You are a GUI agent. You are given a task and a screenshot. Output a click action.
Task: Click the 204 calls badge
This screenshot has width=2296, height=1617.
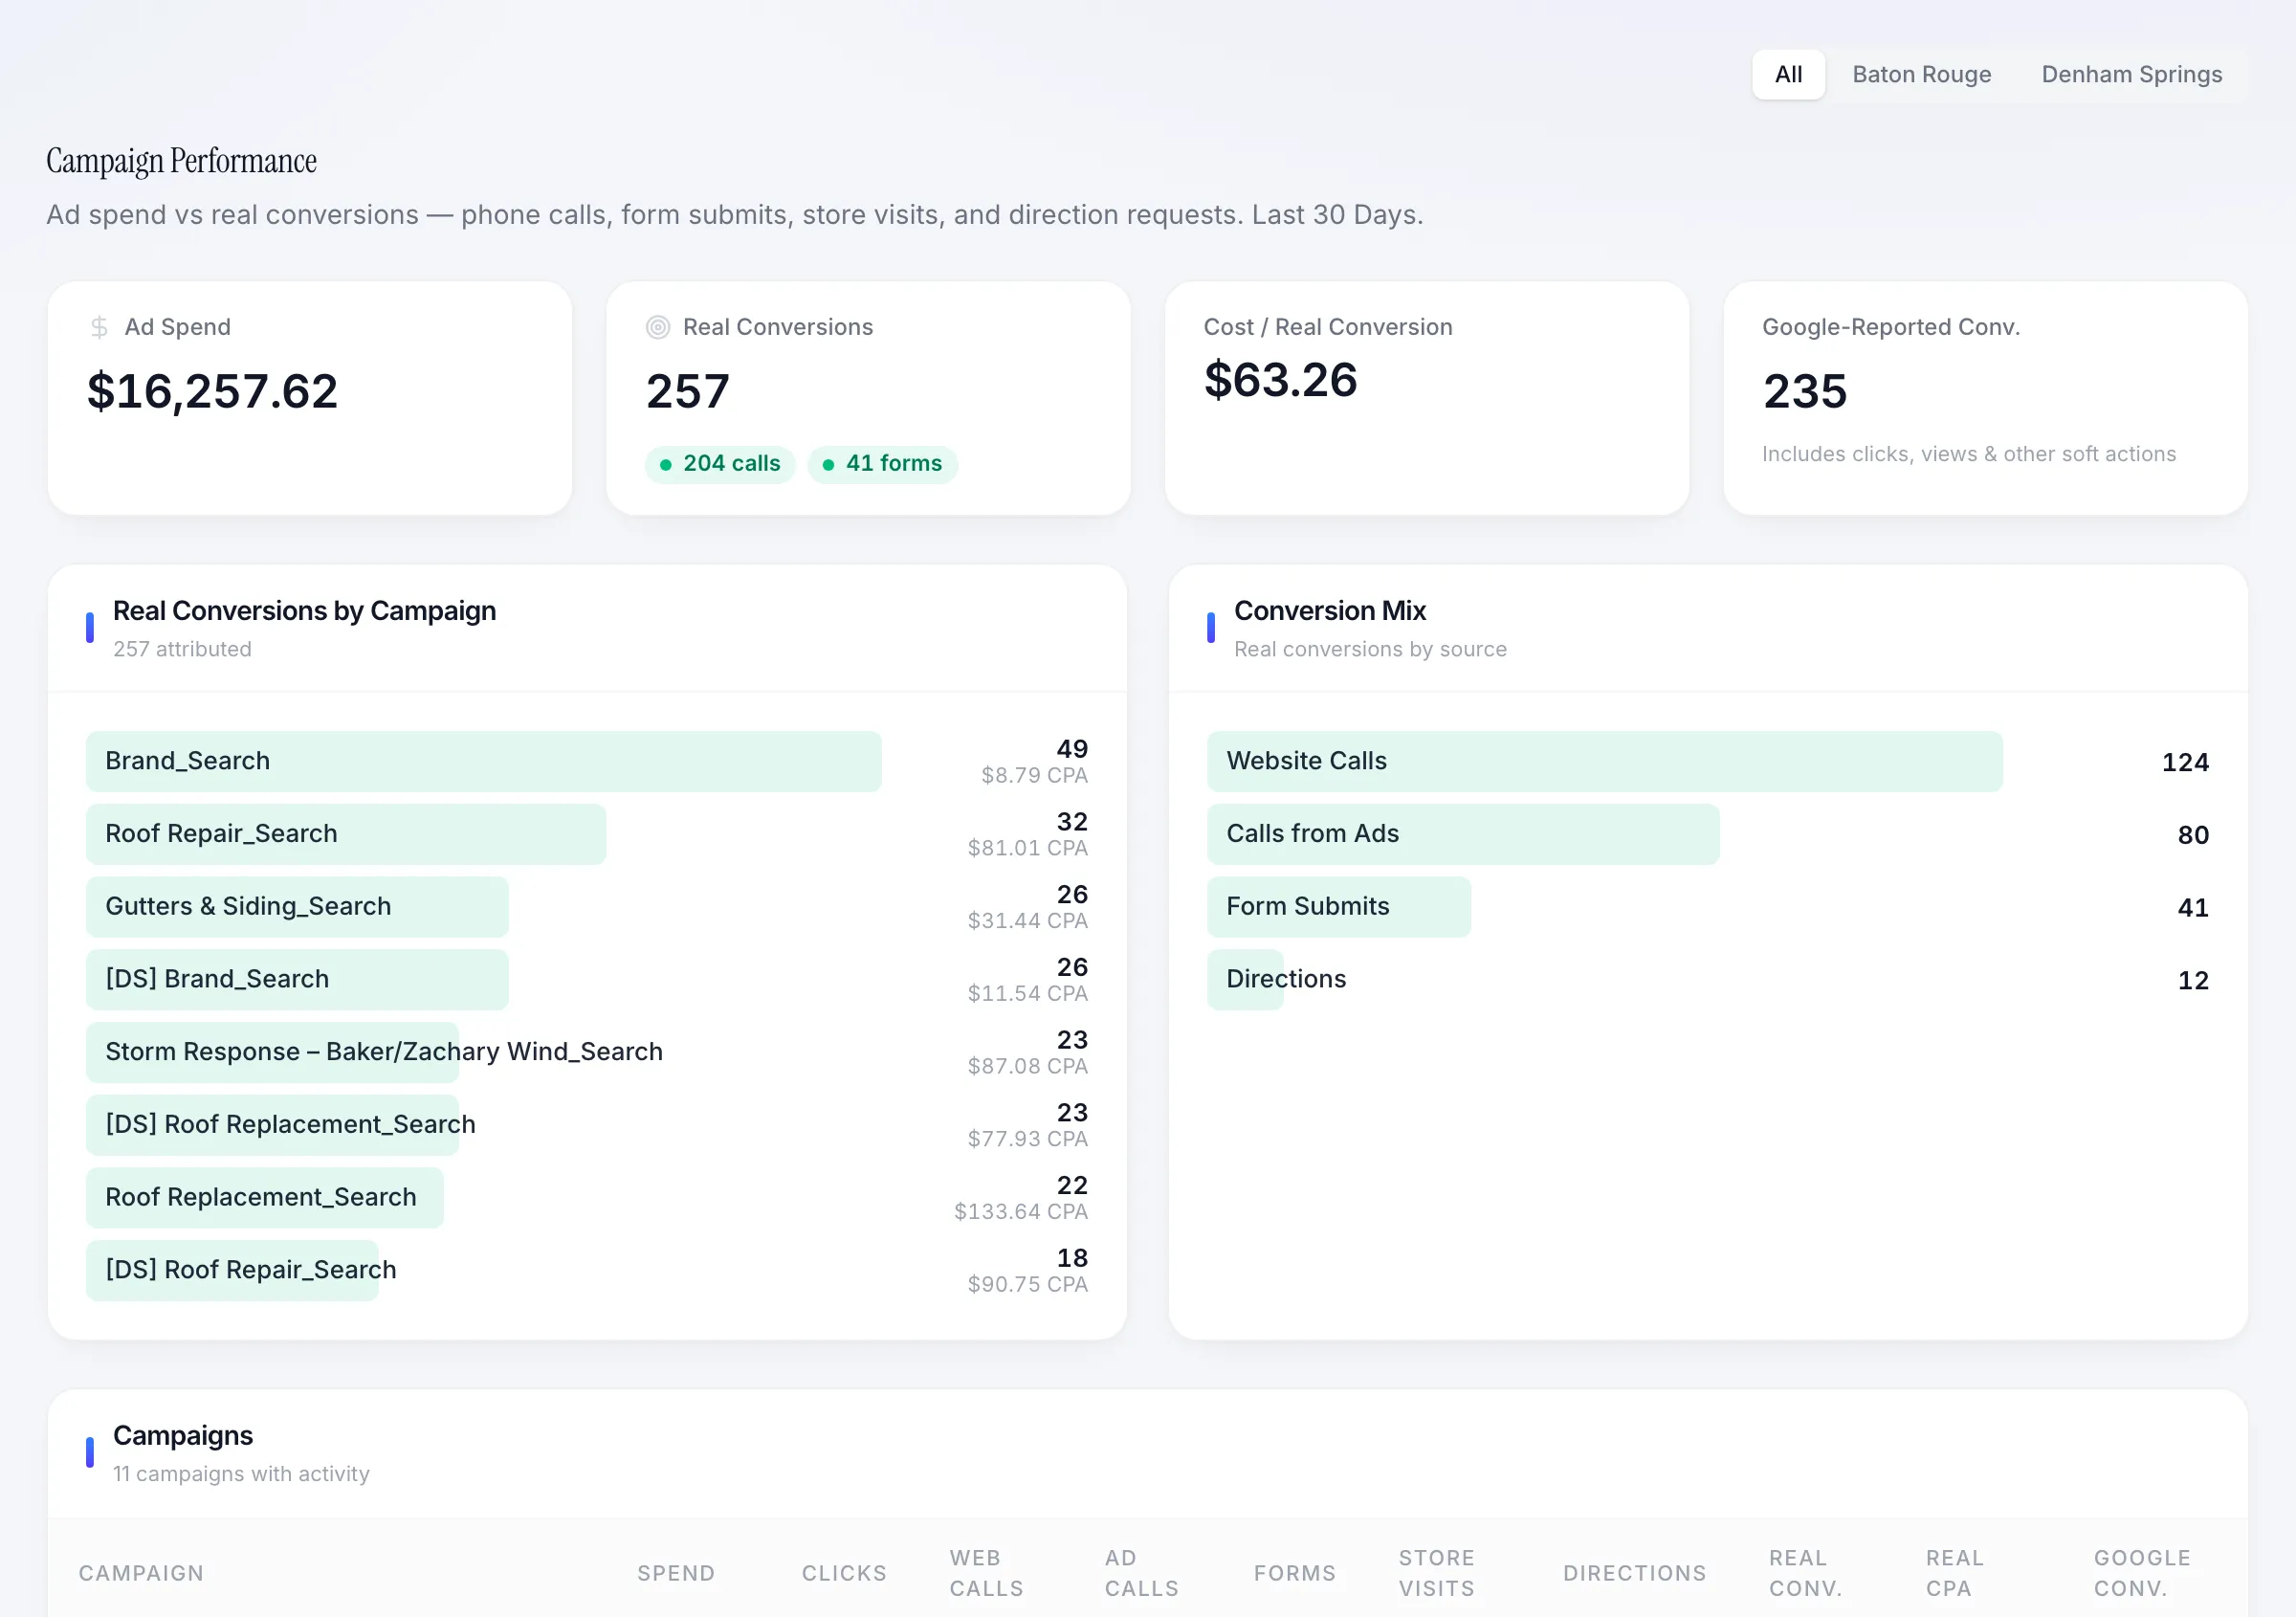tap(720, 464)
